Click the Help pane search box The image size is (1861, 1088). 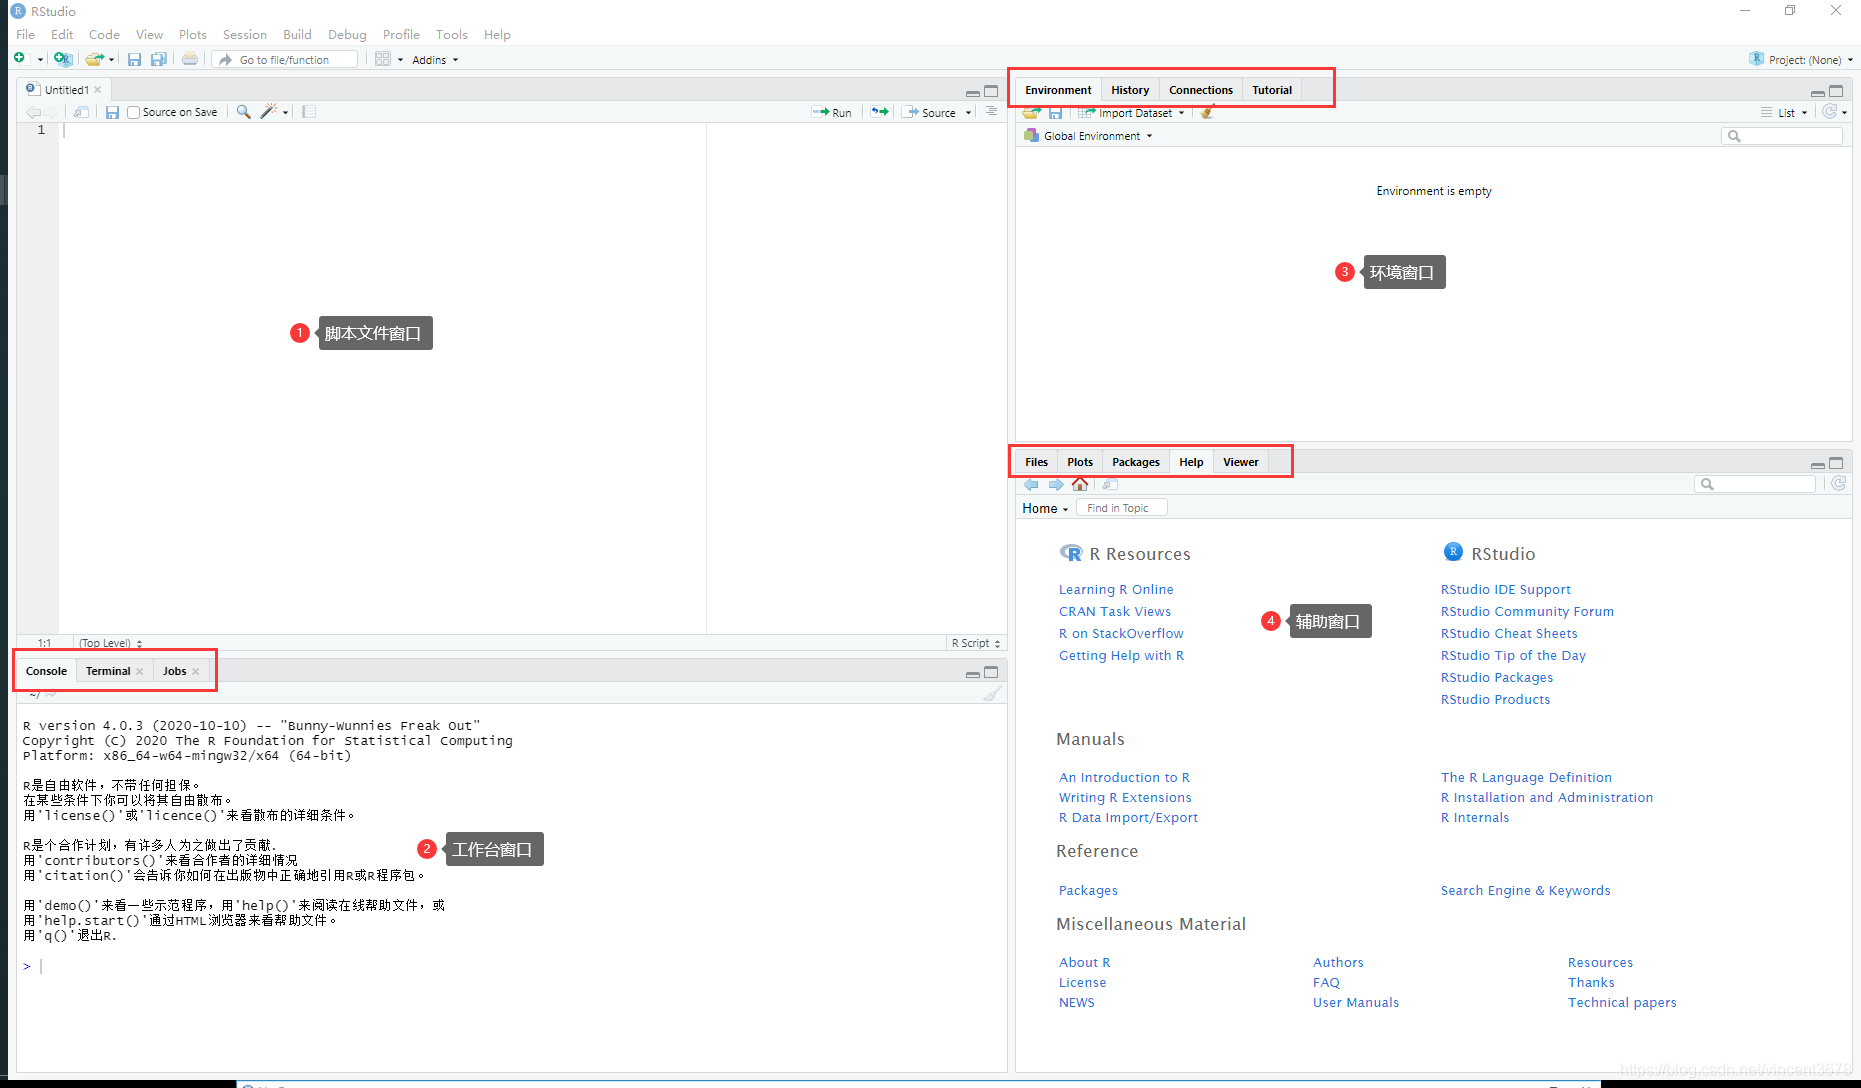[1755, 484]
